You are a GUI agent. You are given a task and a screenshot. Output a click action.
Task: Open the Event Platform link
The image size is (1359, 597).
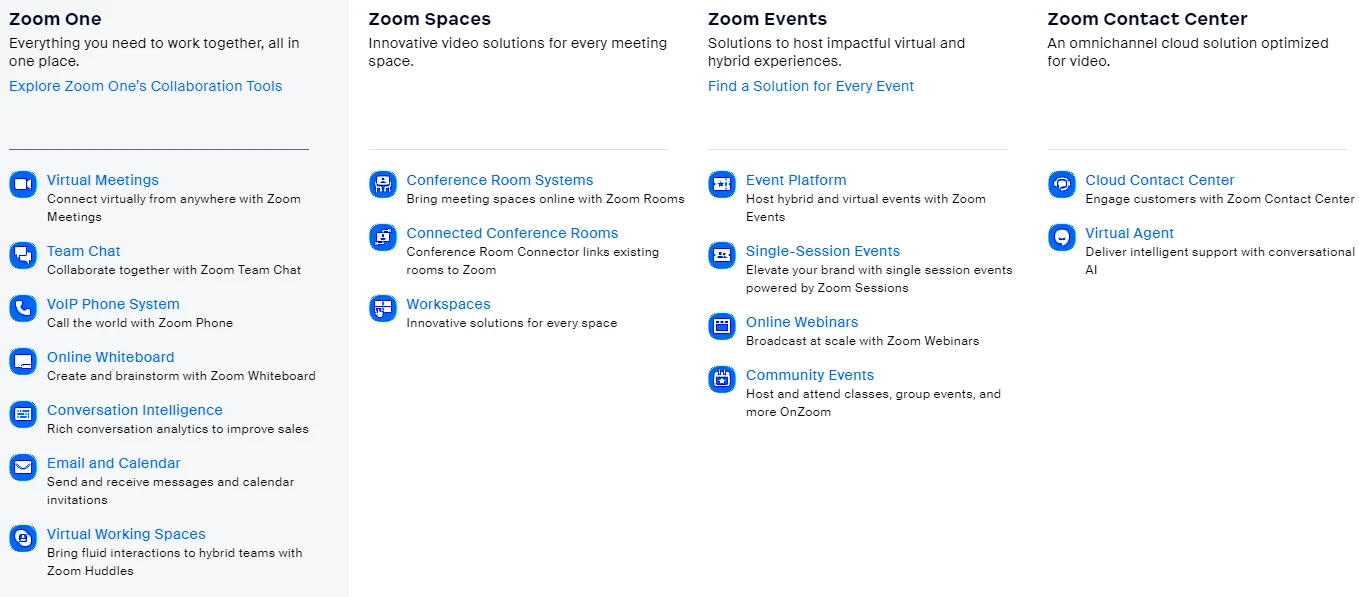tap(796, 180)
